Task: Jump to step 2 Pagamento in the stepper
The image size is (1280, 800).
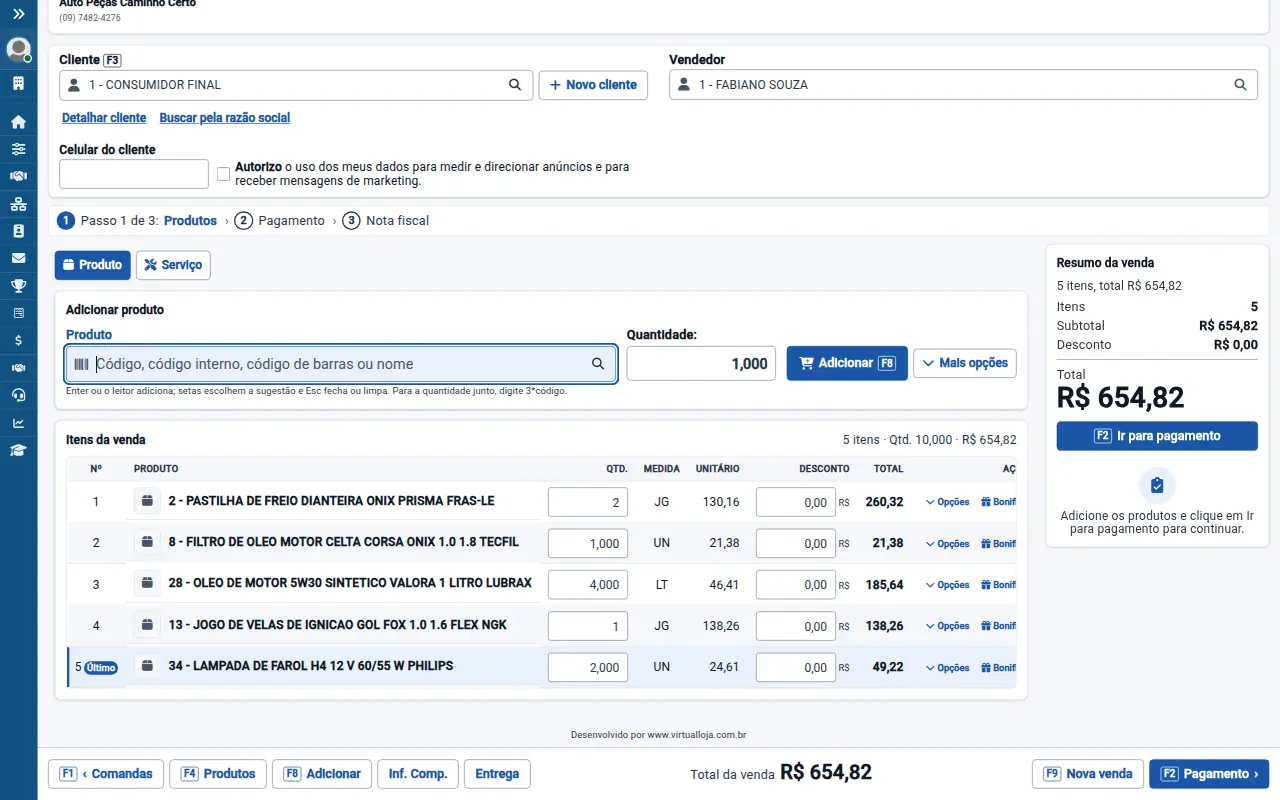Action: pos(280,221)
